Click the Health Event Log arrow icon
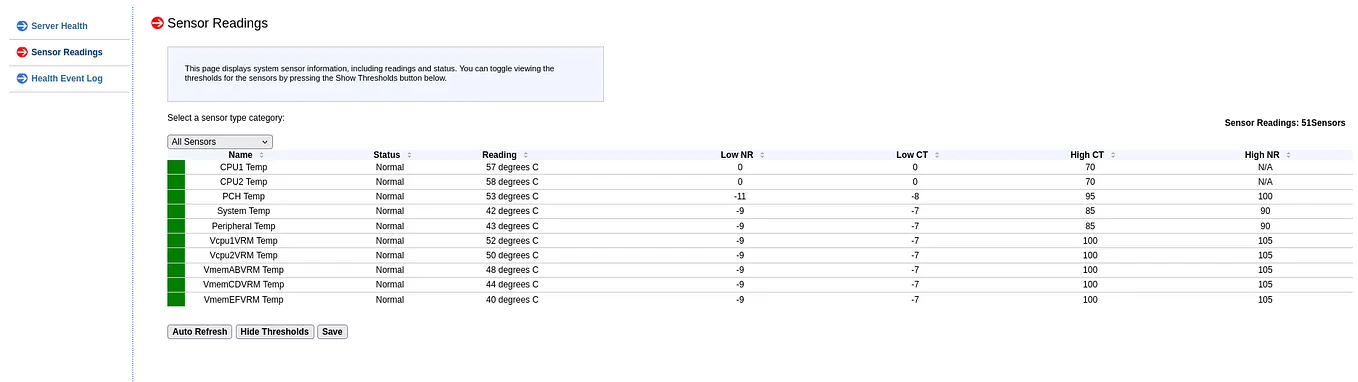 coord(22,78)
